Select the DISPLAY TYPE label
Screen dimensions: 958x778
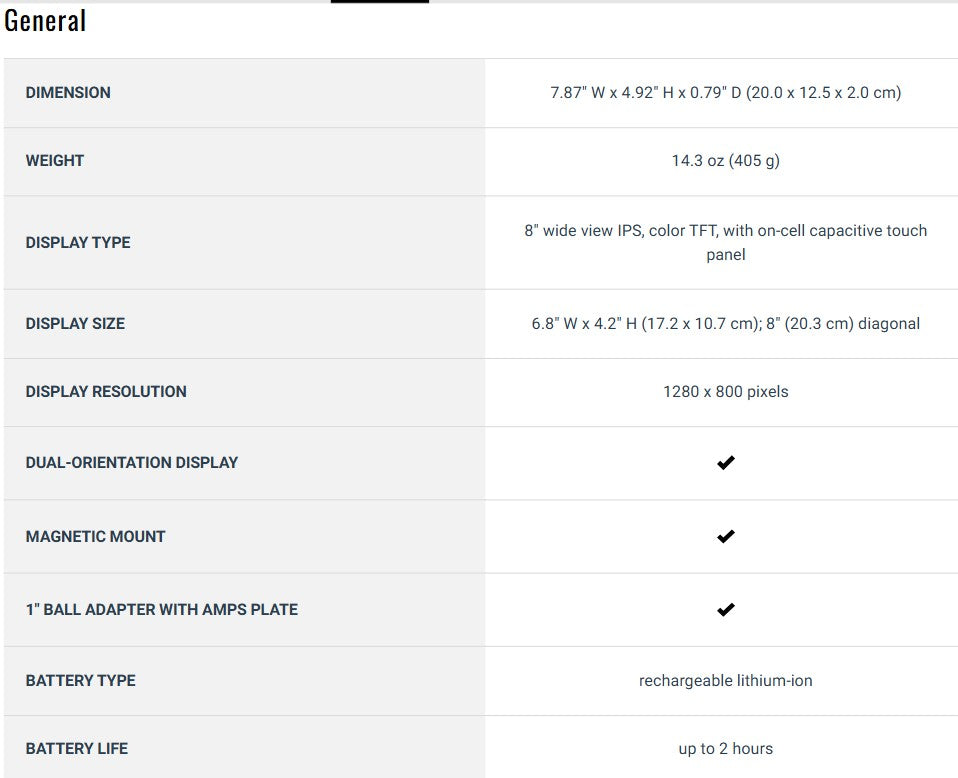click(78, 243)
